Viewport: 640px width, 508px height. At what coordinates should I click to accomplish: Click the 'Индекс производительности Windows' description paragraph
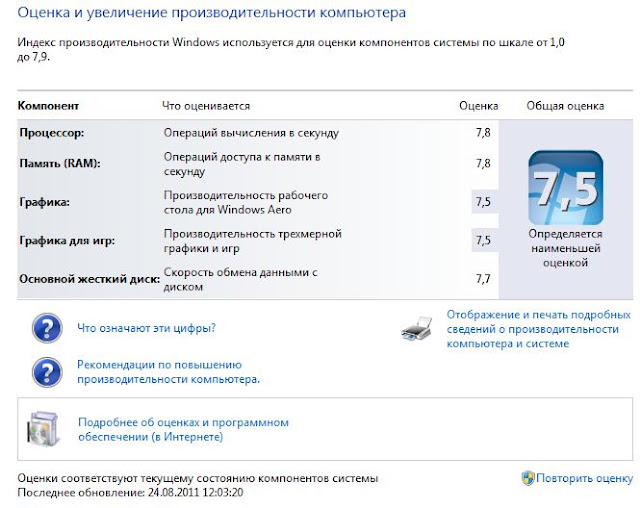[291, 49]
